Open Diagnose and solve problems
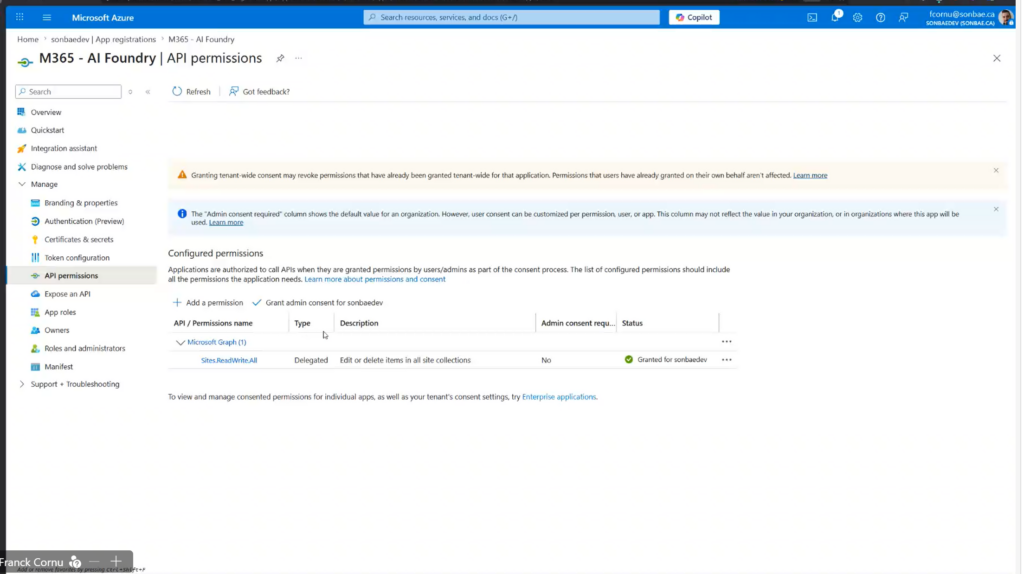 click(78, 167)
